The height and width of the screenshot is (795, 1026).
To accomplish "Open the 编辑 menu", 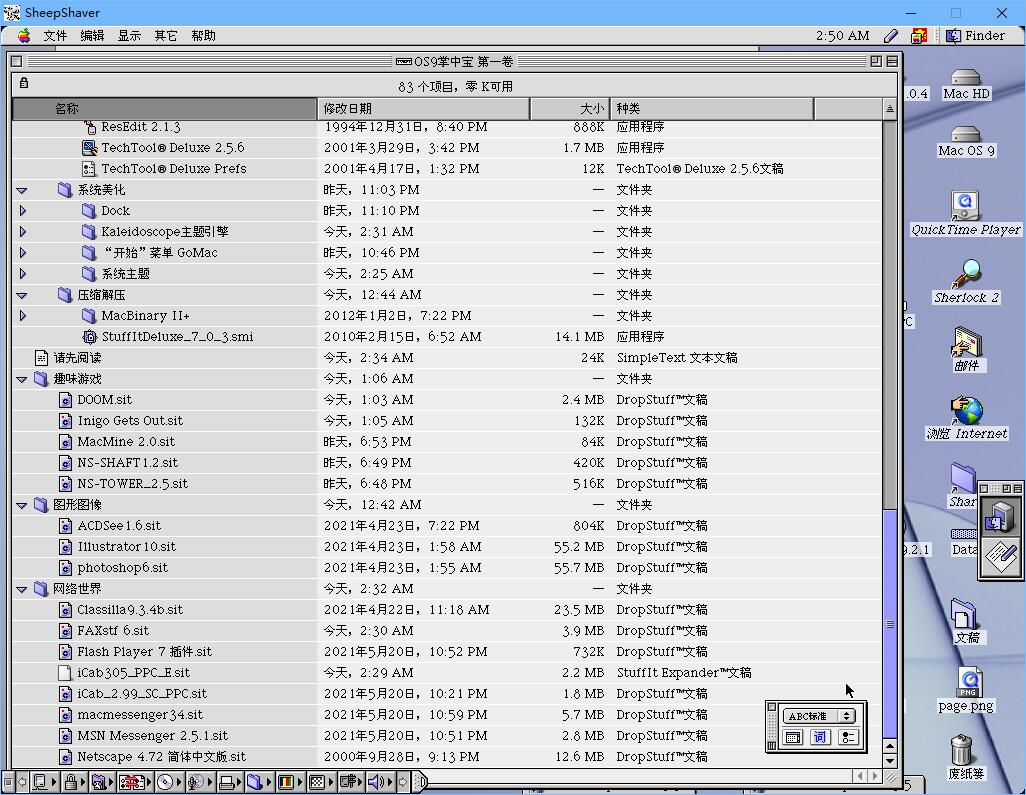I will (92, 35).
